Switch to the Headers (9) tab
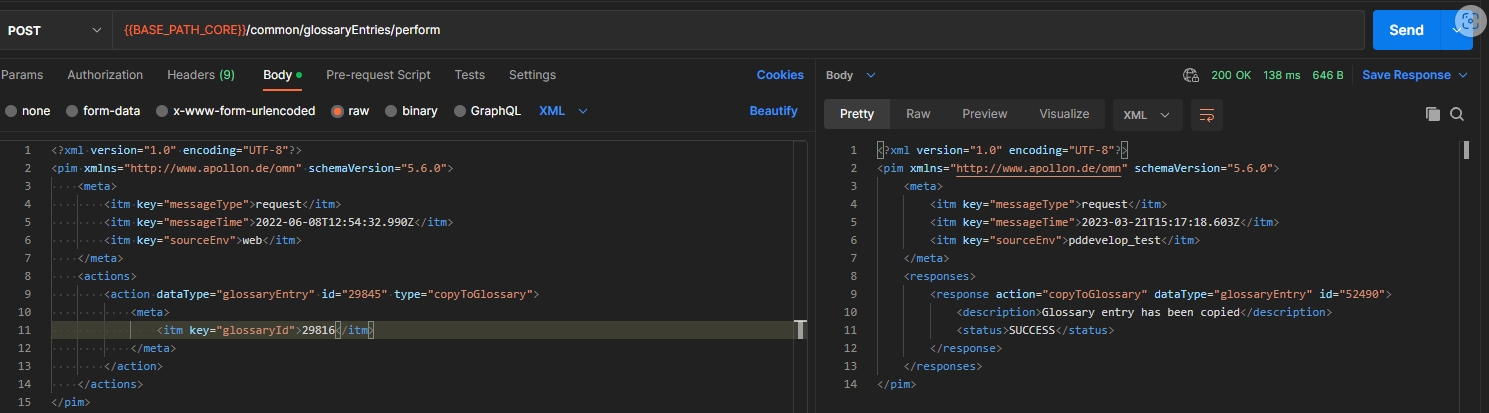 (x=200, y=75)
